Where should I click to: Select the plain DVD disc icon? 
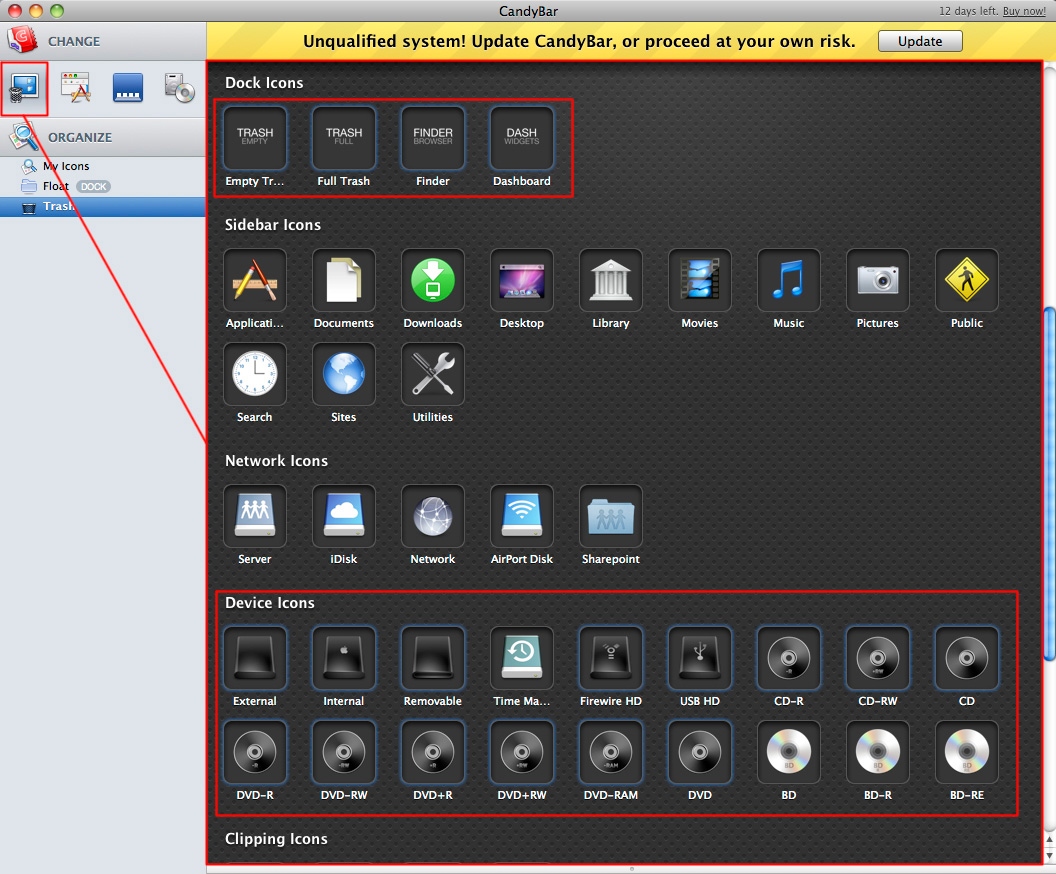(x=699, y=752)
